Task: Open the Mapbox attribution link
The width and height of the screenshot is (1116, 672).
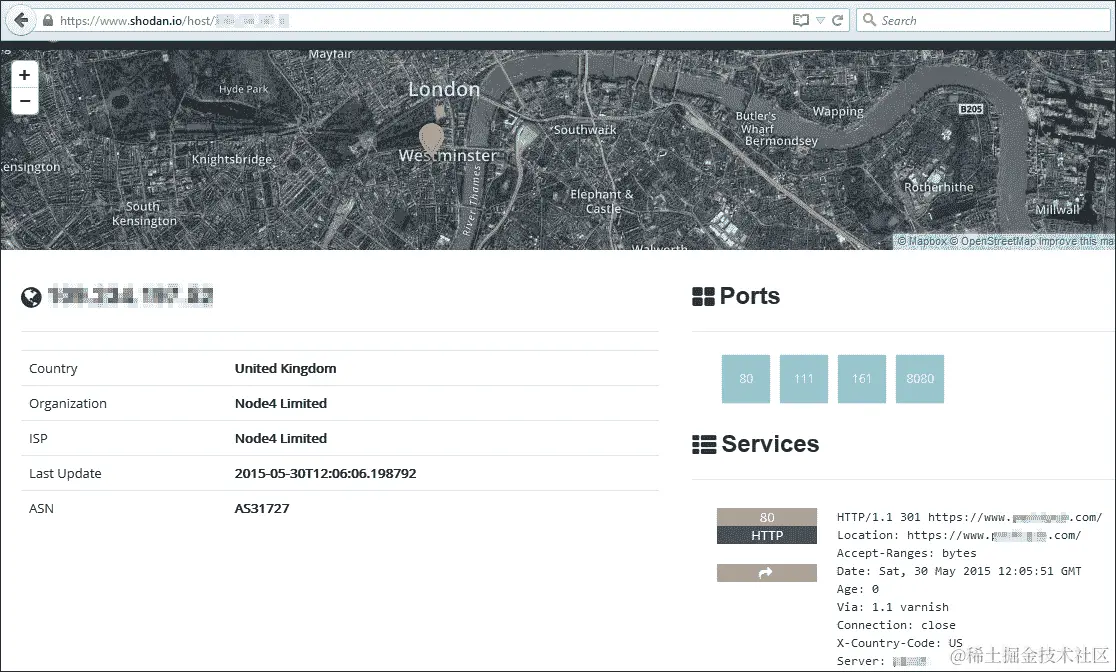Action: coord(922,241)
